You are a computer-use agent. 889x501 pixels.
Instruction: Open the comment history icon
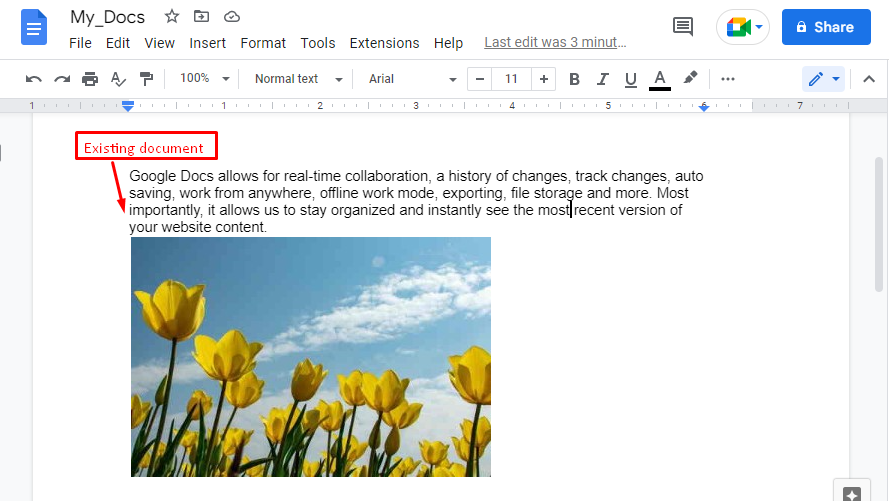click(x=683, y=27)
